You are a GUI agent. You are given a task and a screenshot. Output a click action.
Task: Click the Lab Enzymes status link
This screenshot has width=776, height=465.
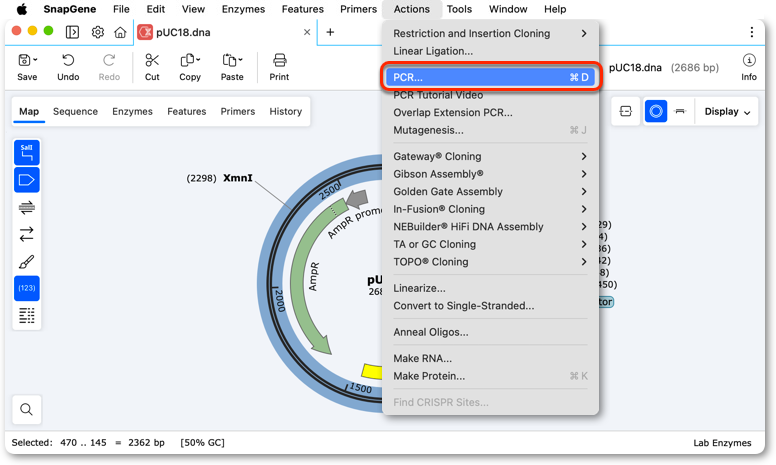click(x=722, y=443)
